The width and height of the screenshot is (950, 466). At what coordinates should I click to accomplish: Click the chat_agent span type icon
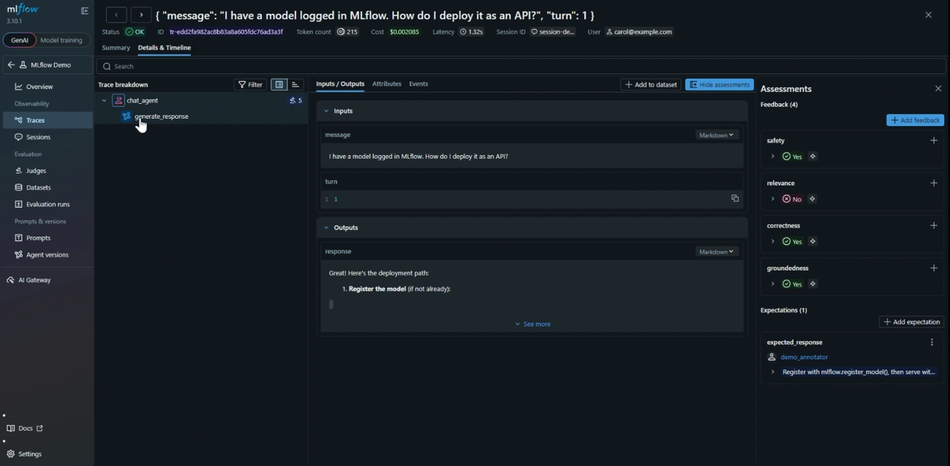118,101
